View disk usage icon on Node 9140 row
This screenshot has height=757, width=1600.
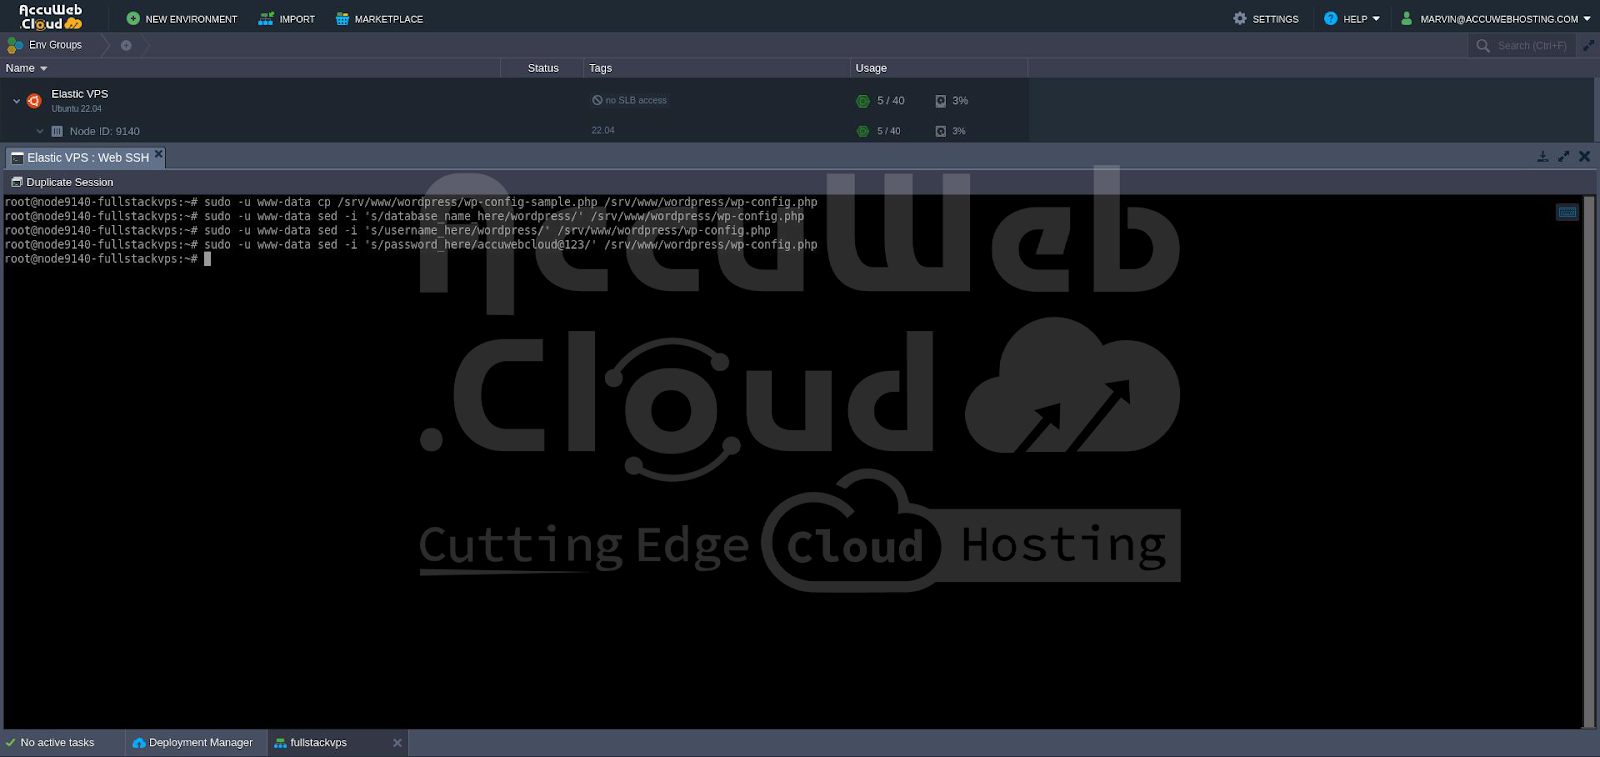click(x=941, y=131)
